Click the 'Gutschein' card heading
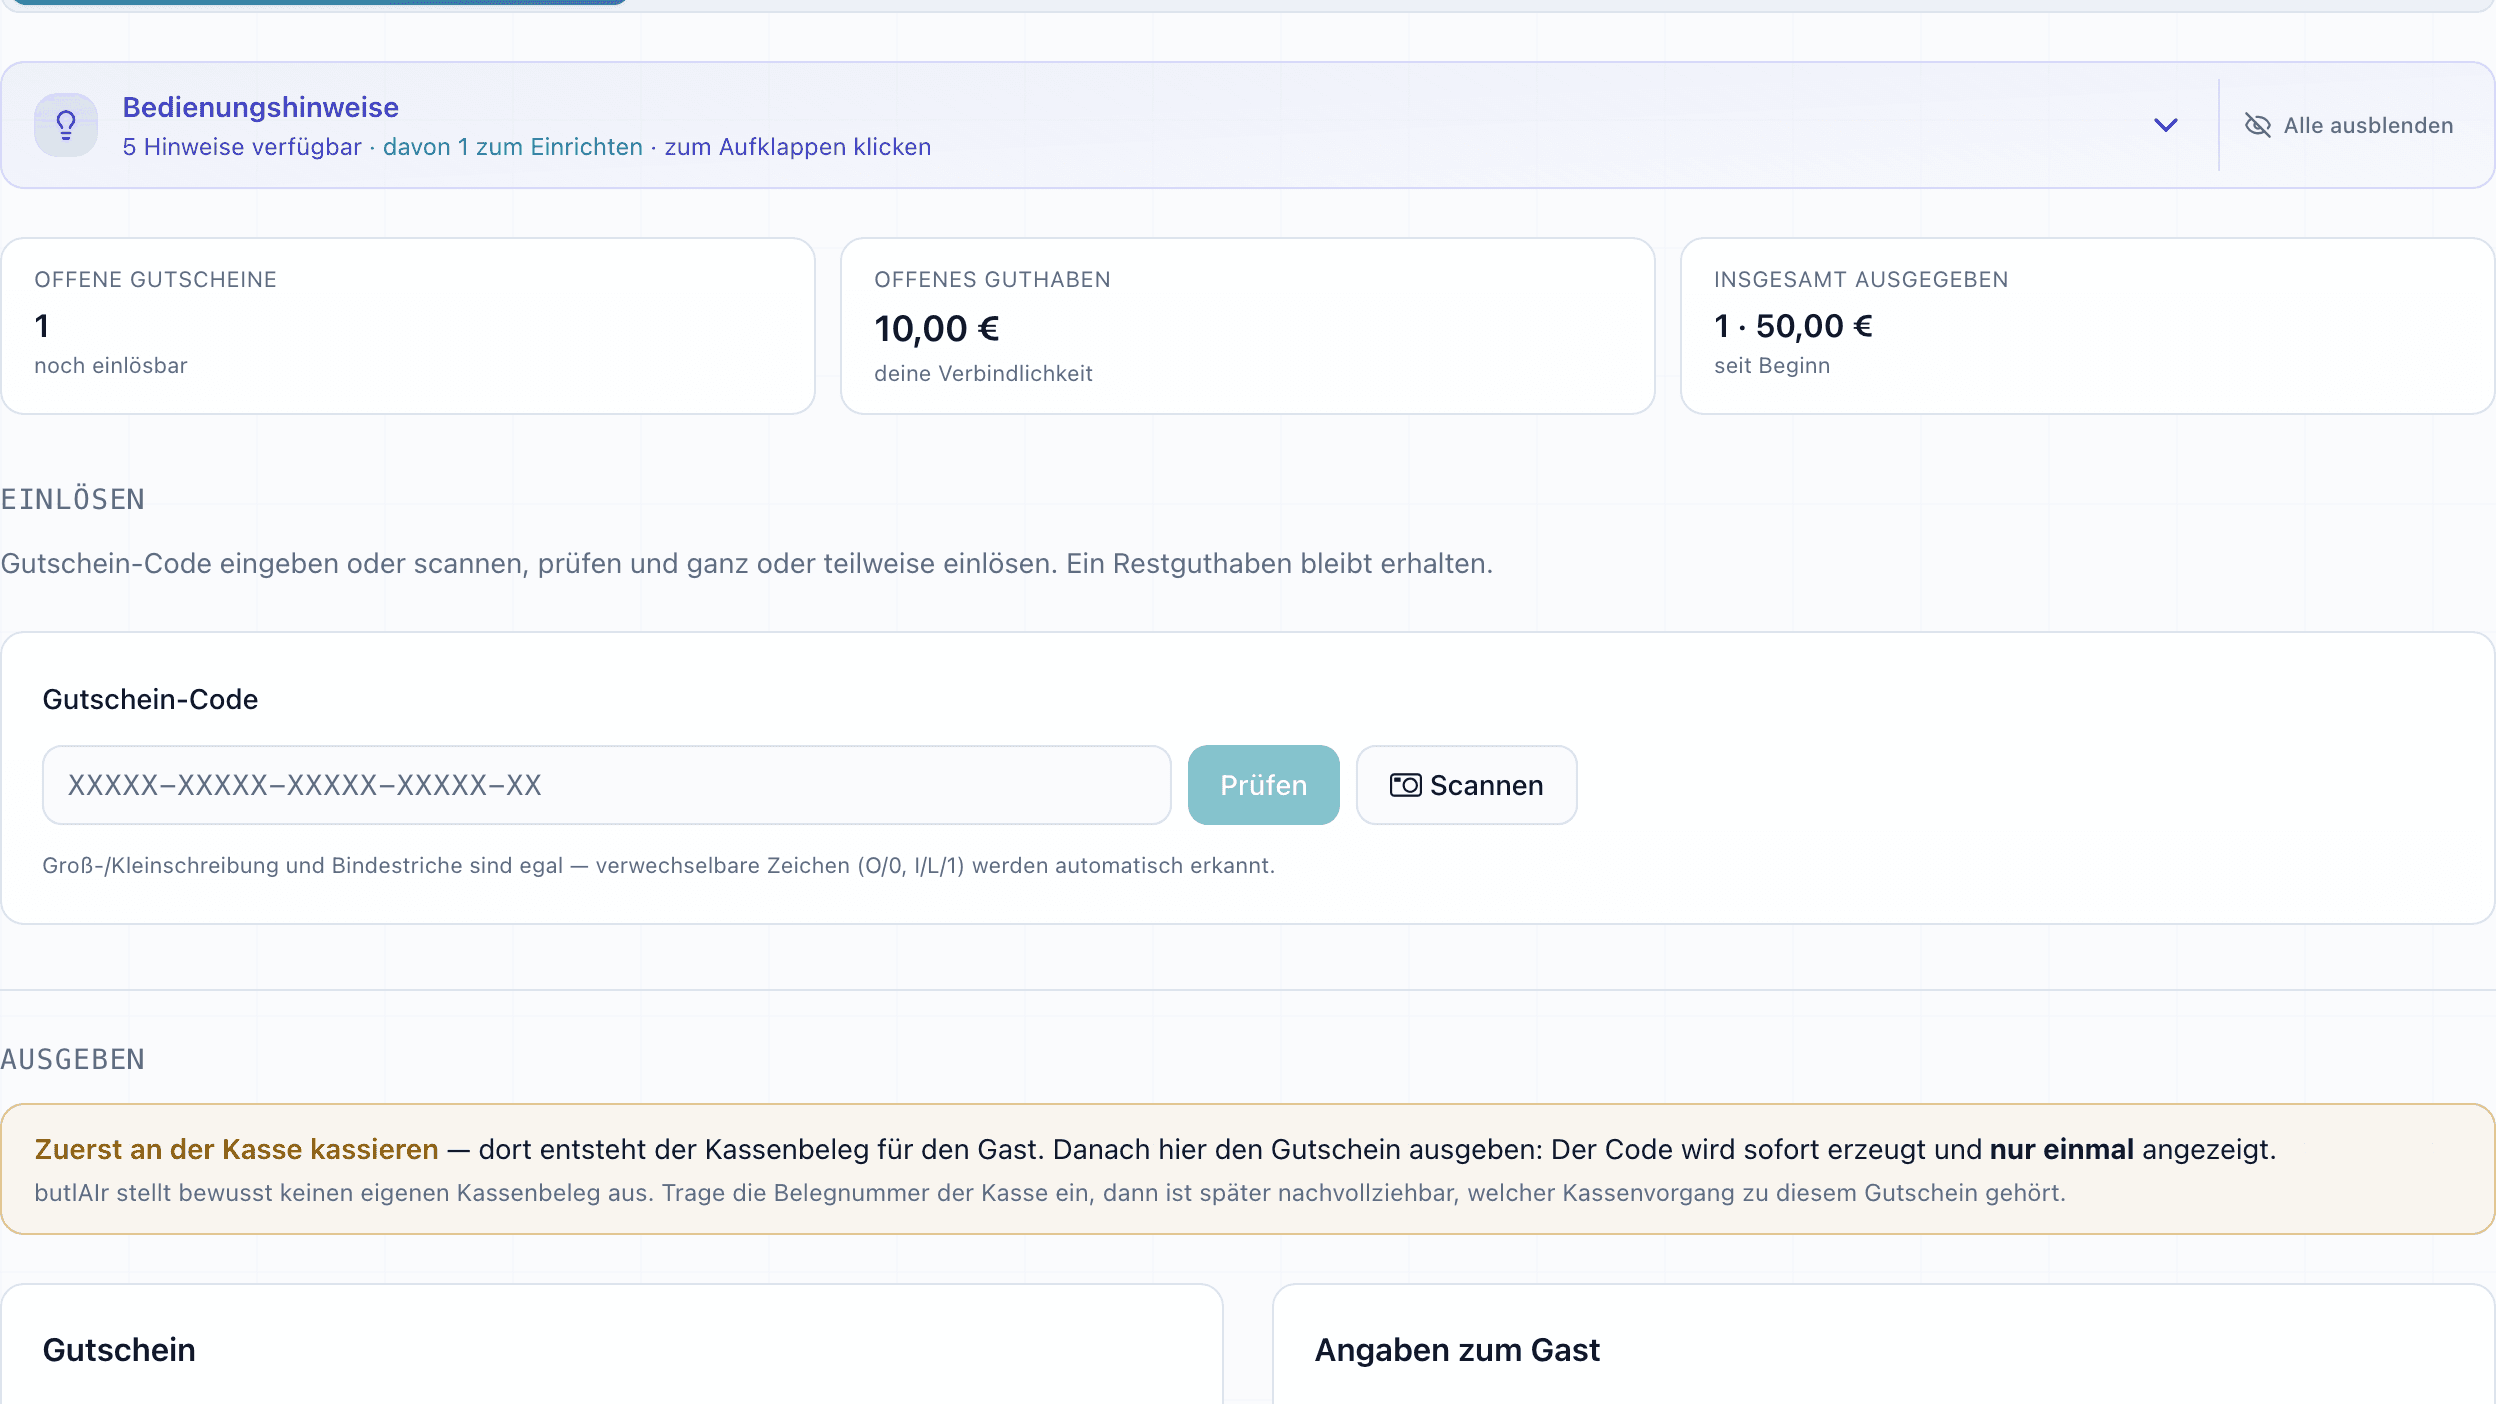2496x1404 pixels. coord(119,1350)
